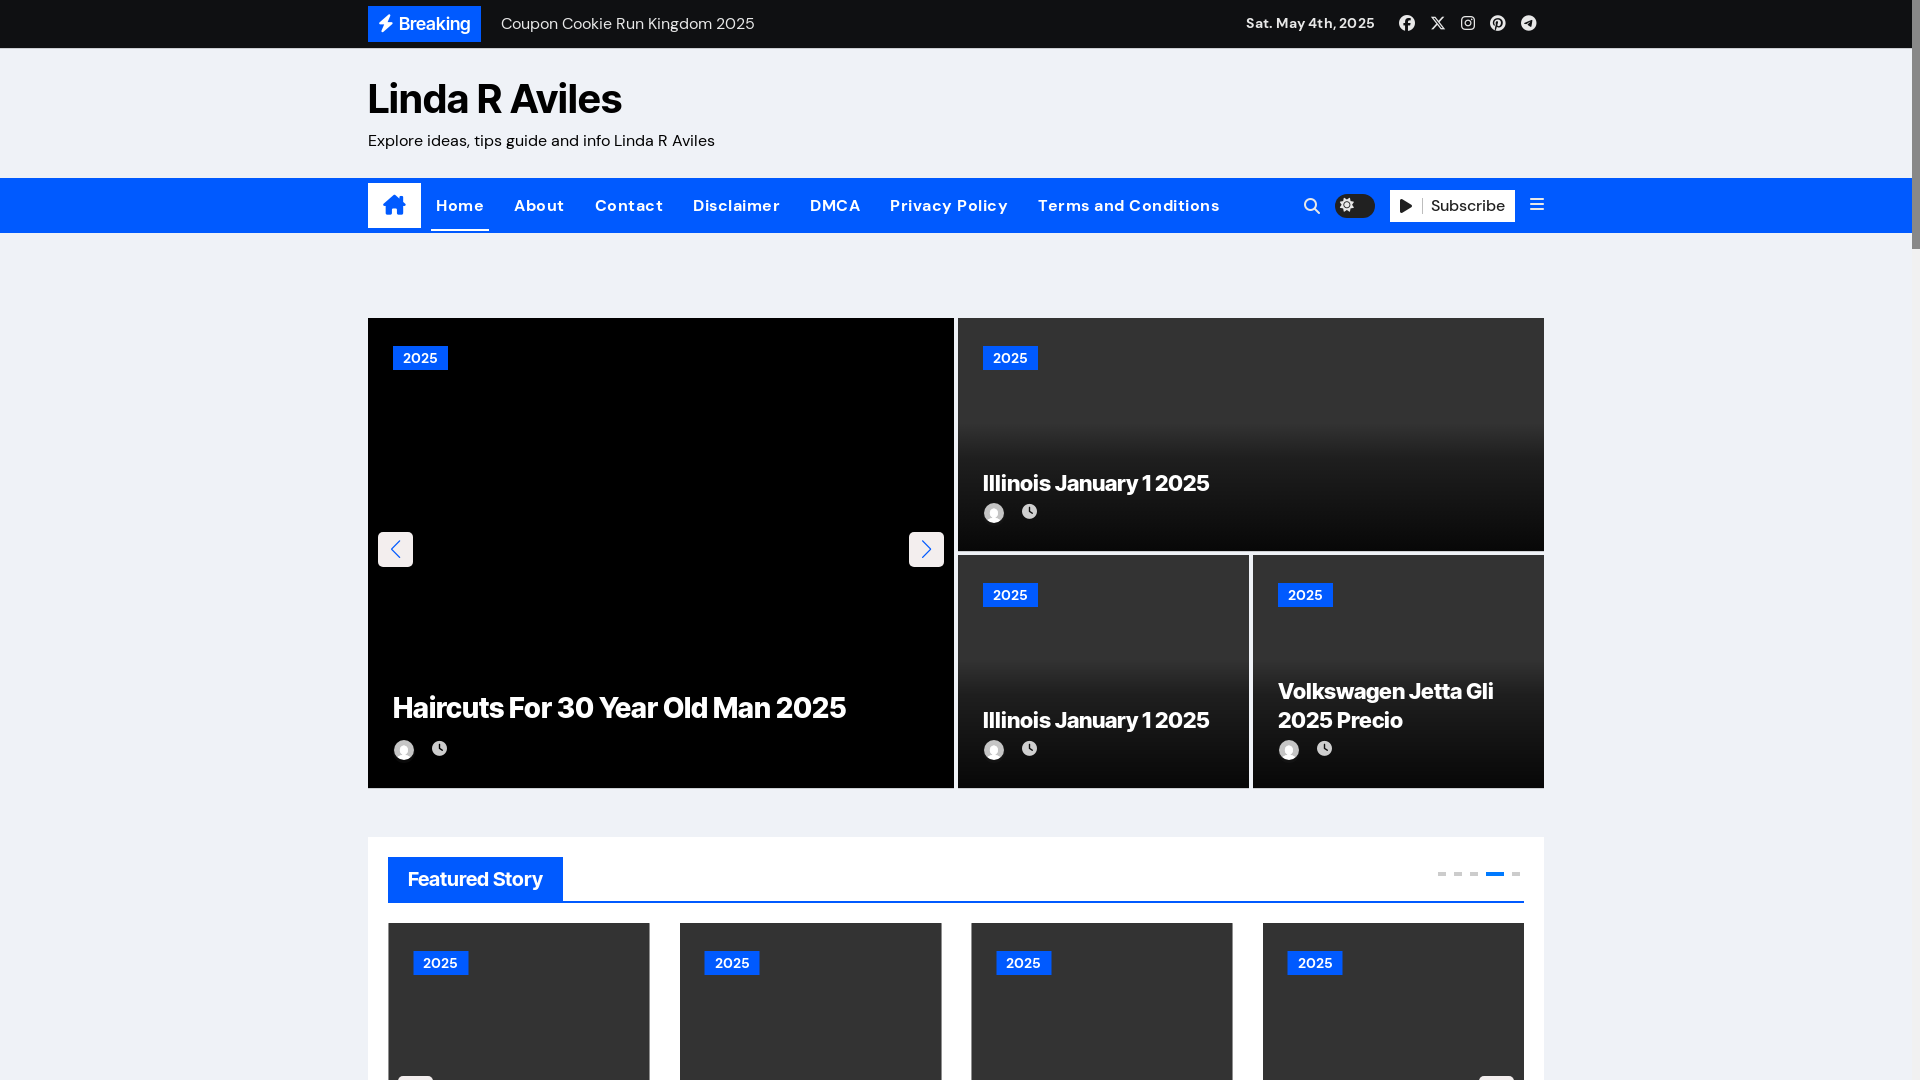Open the Disclaimer page
Viewport: 1920px width, 1080px height.
coord(736,206)
